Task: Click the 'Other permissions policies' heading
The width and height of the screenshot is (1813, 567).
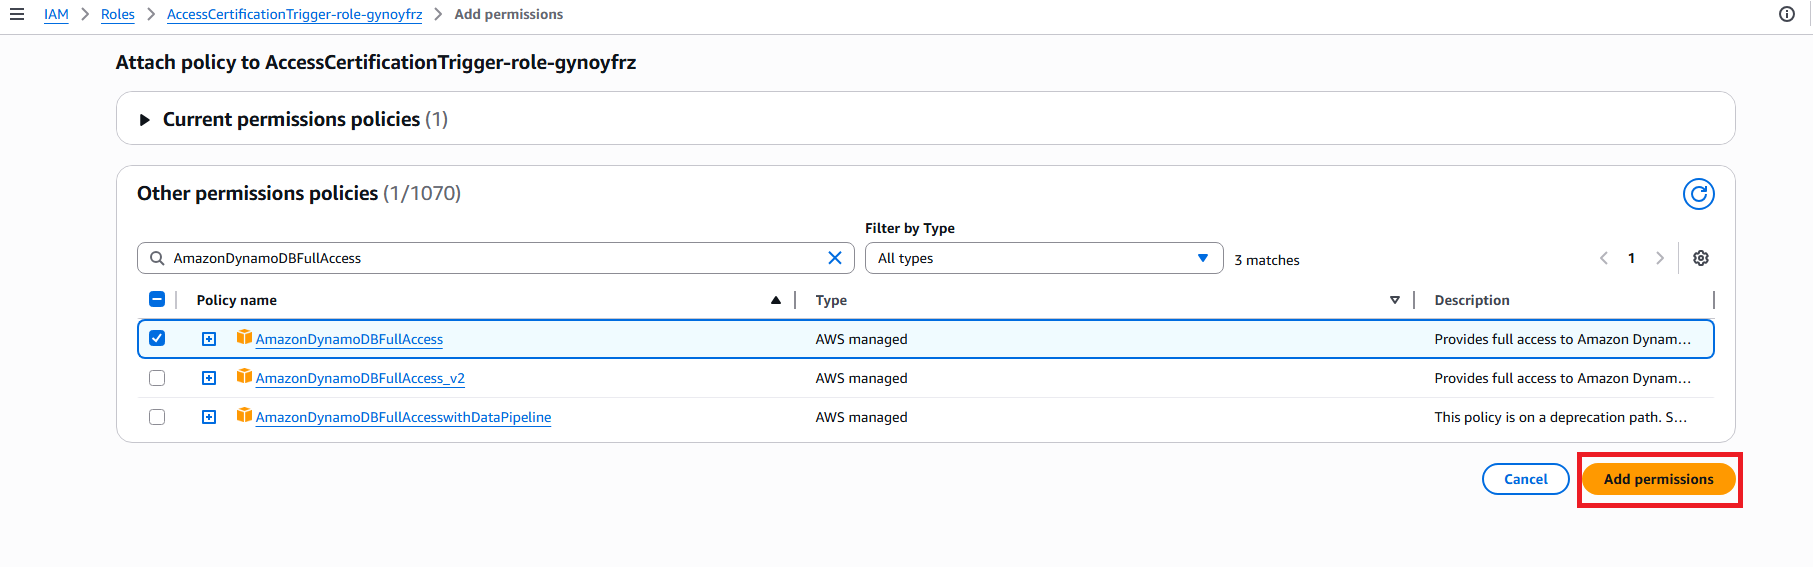Action: click(258, 193)
